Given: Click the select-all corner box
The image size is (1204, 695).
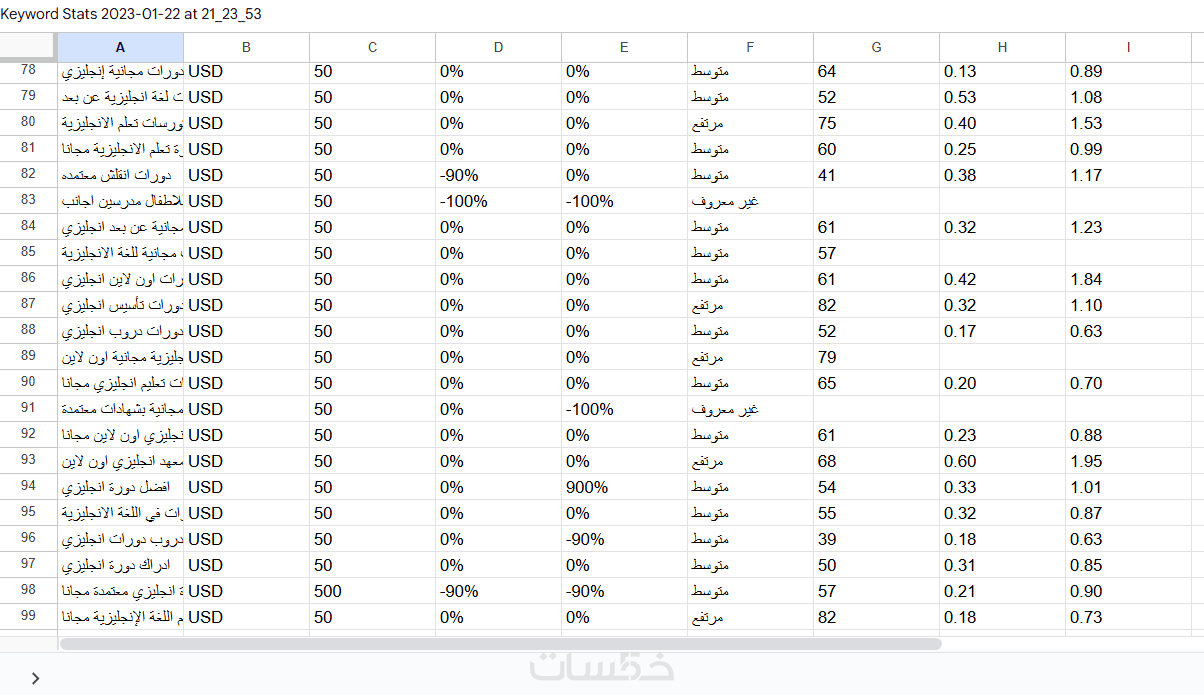Looking at the screenshot, I should tap(28, 47).
